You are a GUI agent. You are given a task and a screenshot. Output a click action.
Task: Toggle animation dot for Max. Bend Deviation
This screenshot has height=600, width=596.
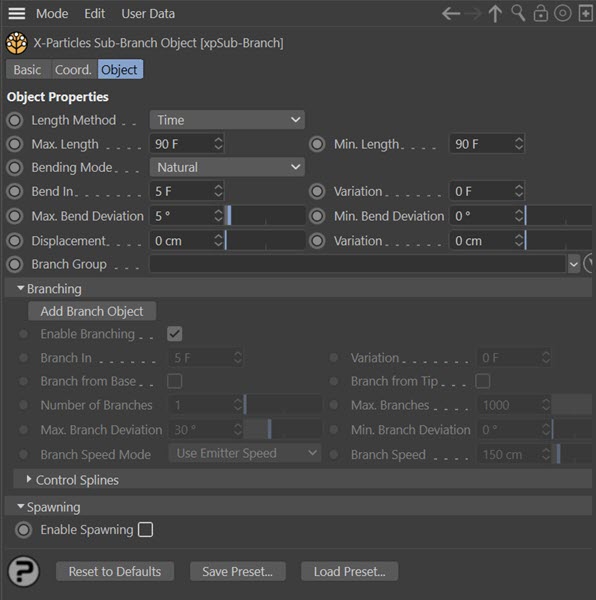pyautogui.click(x=15, y=216)
